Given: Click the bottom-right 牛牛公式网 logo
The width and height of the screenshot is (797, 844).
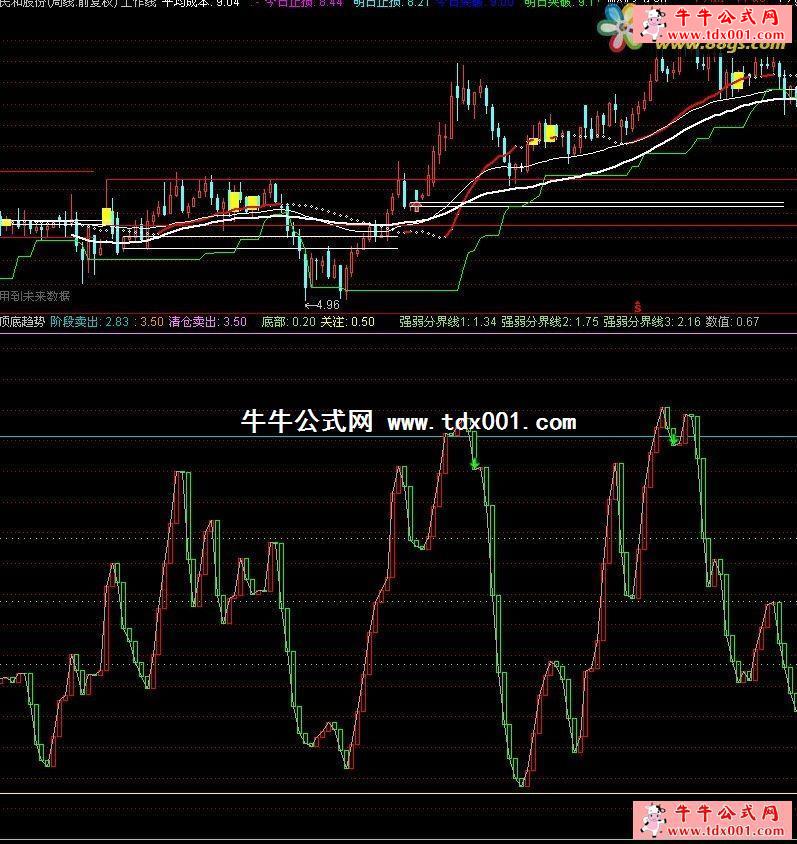Looking at the screenshot, I should (x=713, y=819).
